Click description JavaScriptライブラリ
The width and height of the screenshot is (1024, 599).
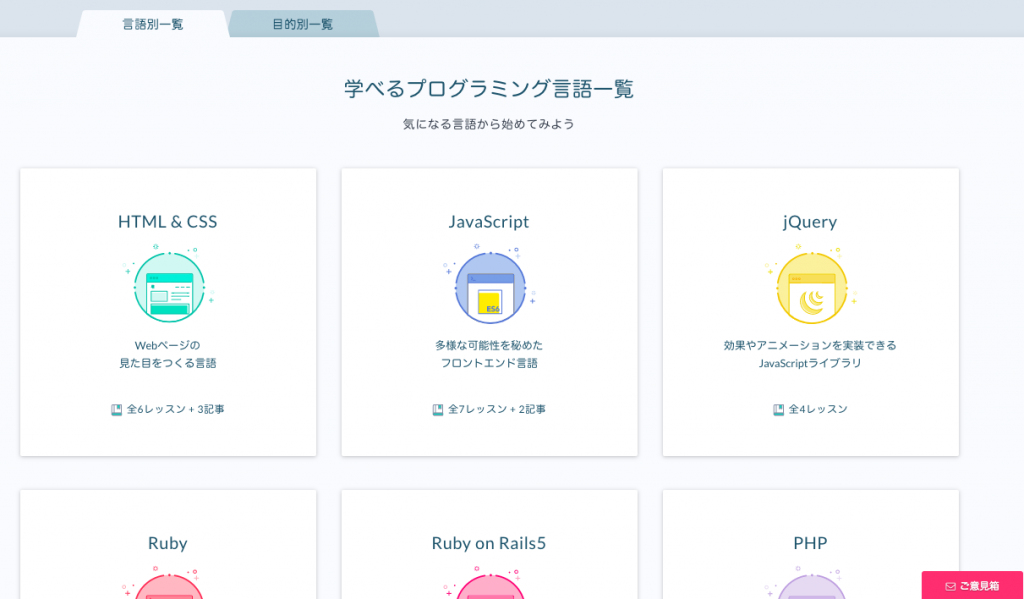point(810,363)
